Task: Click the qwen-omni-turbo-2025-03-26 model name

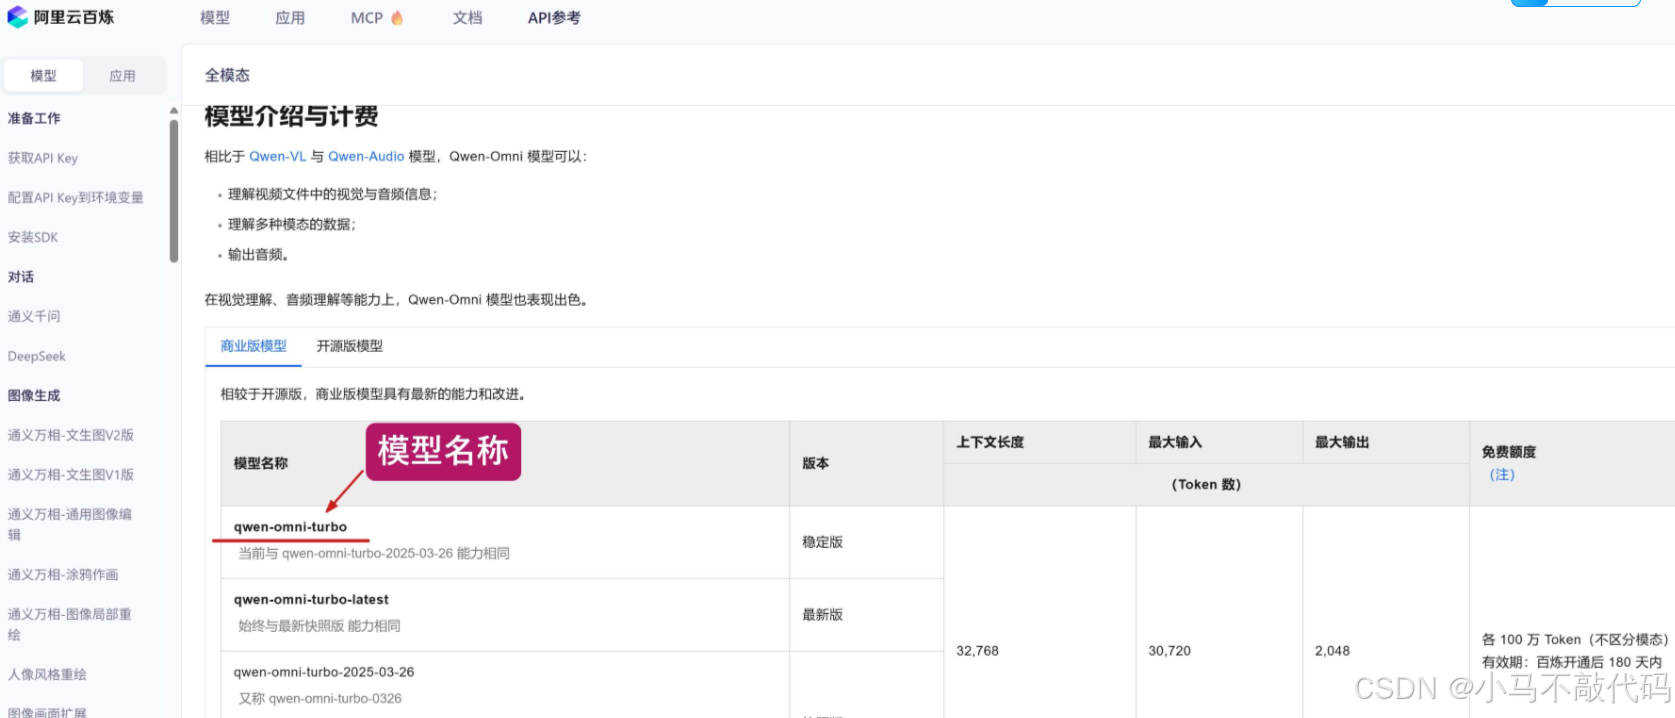Action: pyautogui.click(x=324, y=673)
